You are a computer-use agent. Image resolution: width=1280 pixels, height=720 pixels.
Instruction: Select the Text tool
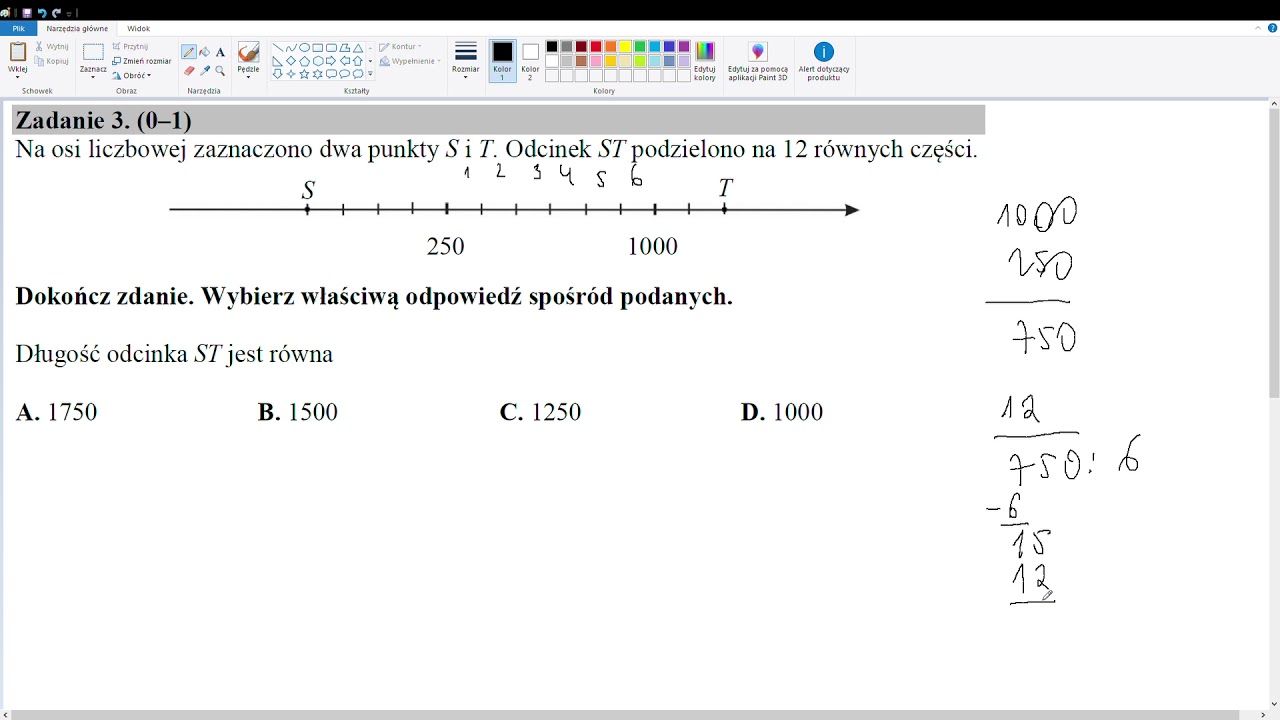point(220,52)
